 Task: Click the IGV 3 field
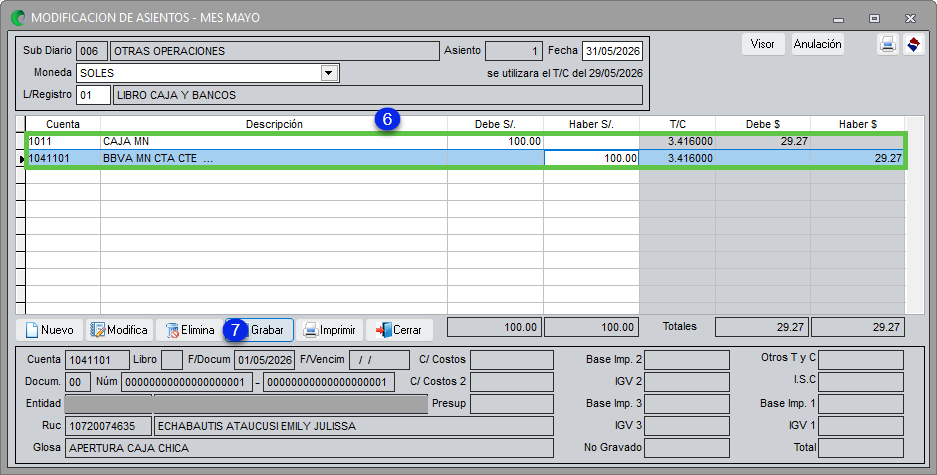point(687,426)
